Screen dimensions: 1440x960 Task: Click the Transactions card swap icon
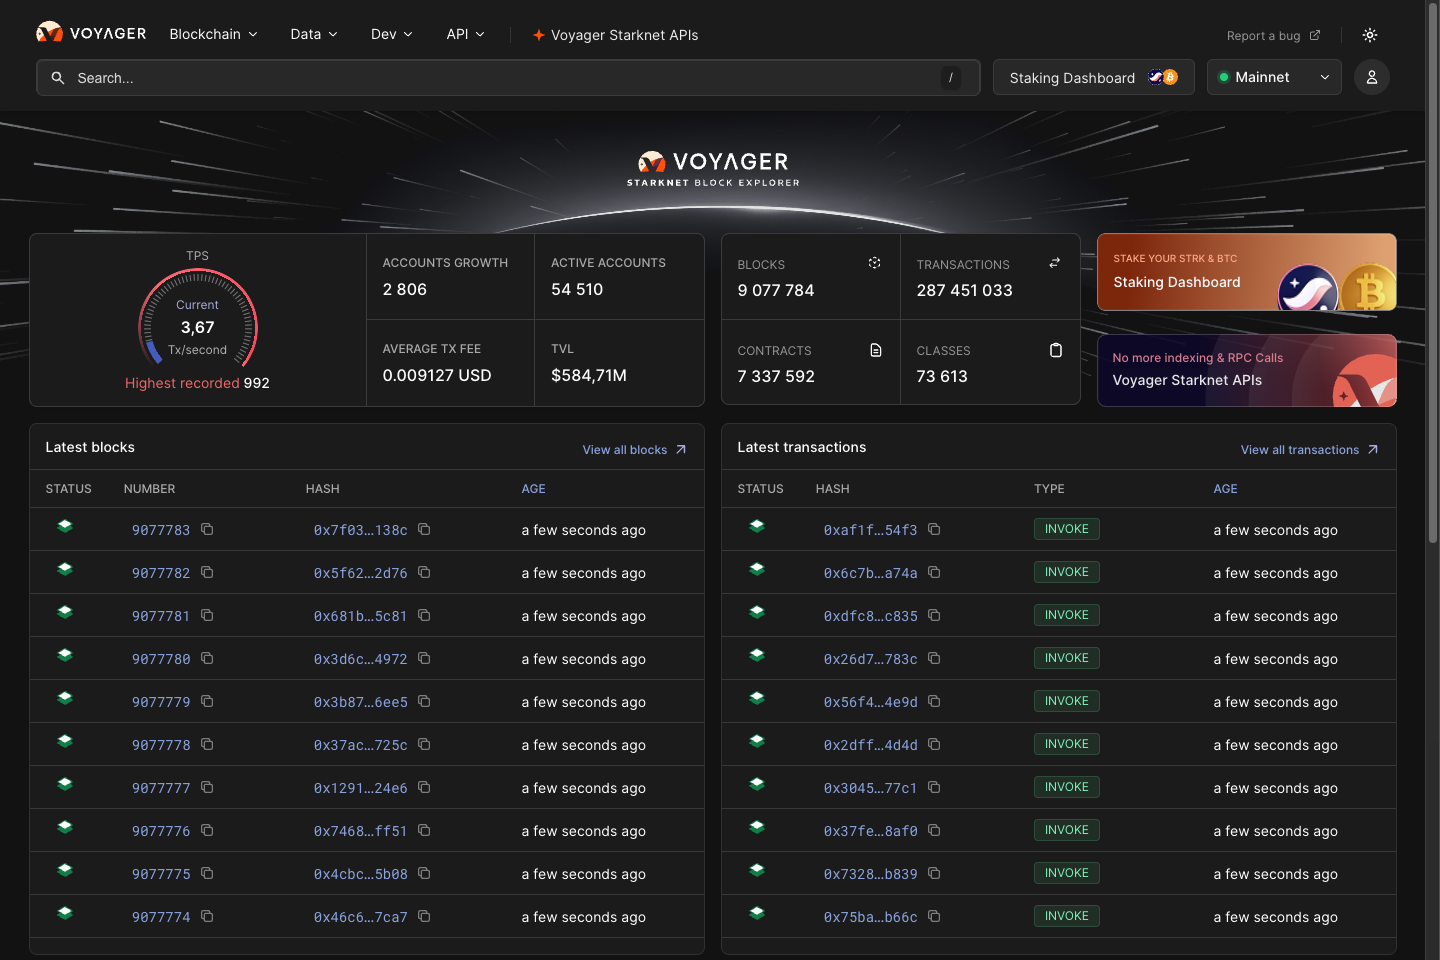click(x=1054, y=263)
